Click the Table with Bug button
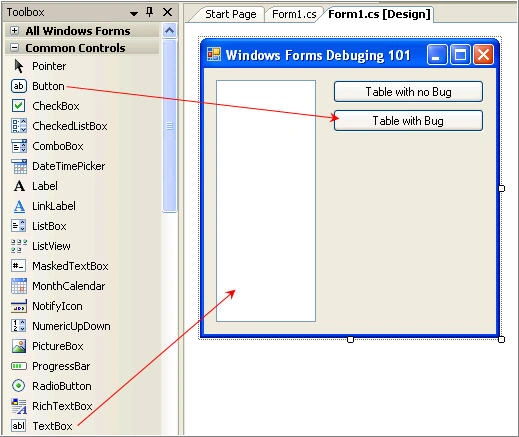 click(x=408, y=120)
